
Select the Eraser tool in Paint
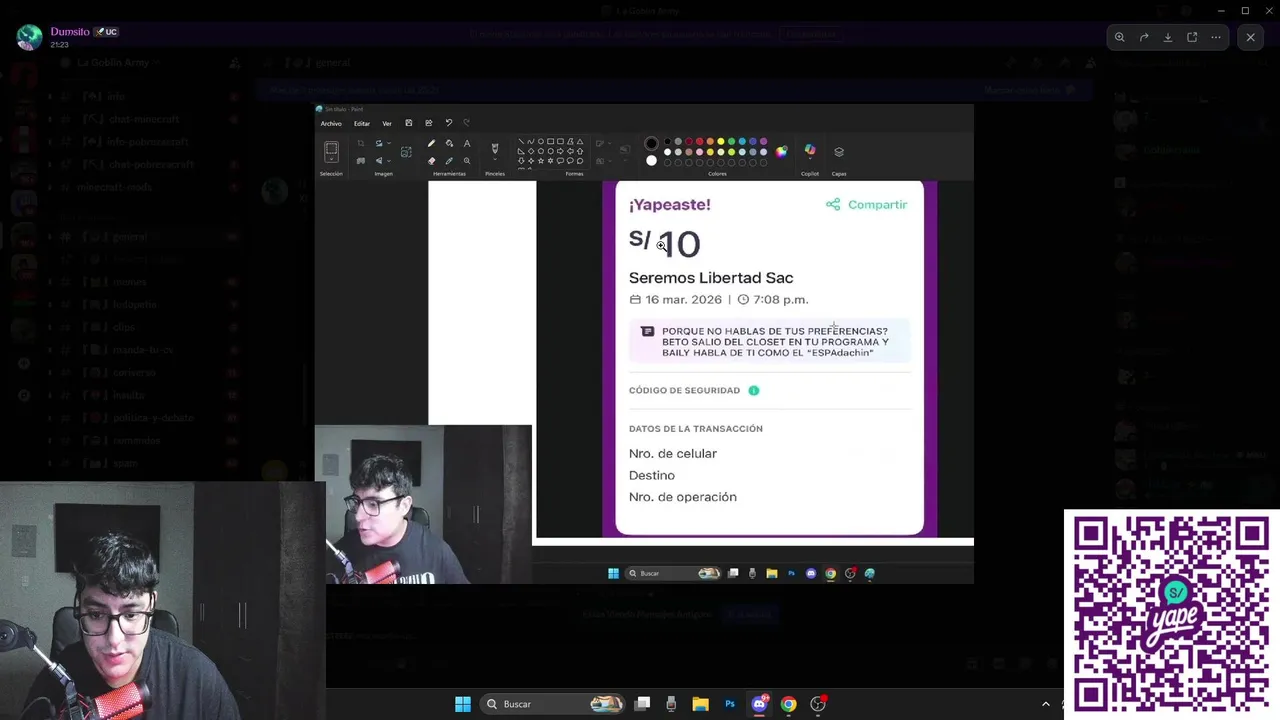click(431, 161)
